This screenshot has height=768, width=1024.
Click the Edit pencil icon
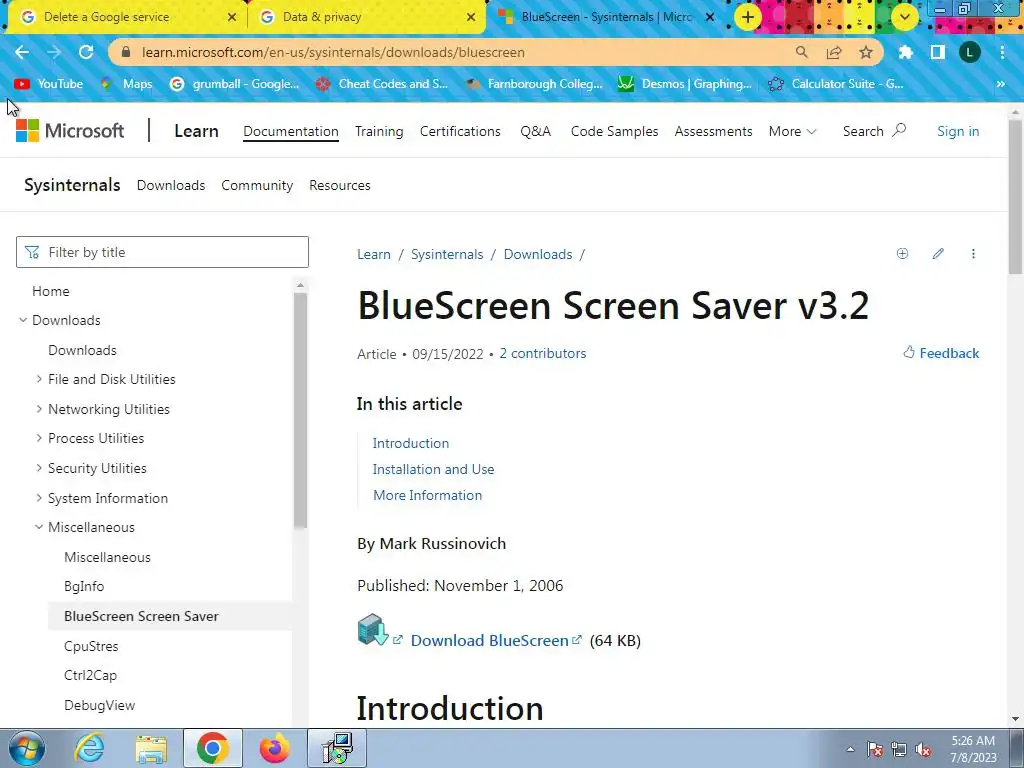938,253
